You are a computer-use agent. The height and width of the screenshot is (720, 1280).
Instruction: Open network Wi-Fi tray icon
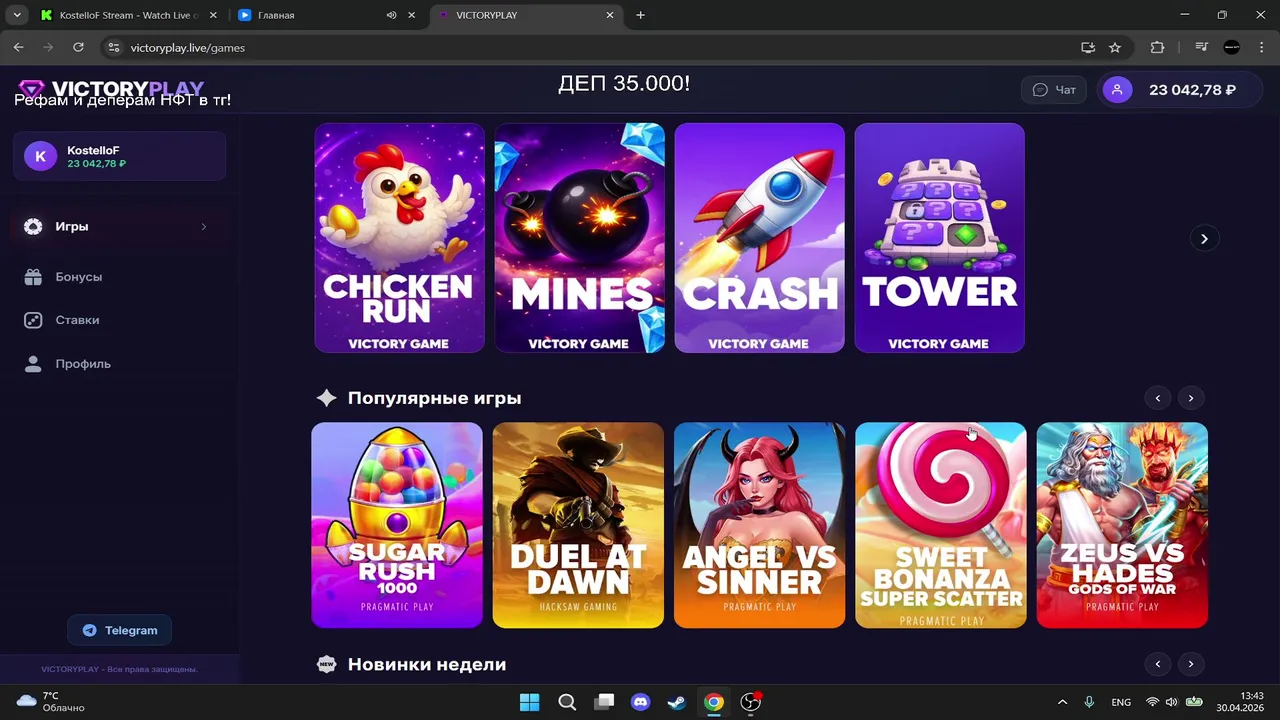(x=1152, y=702)
